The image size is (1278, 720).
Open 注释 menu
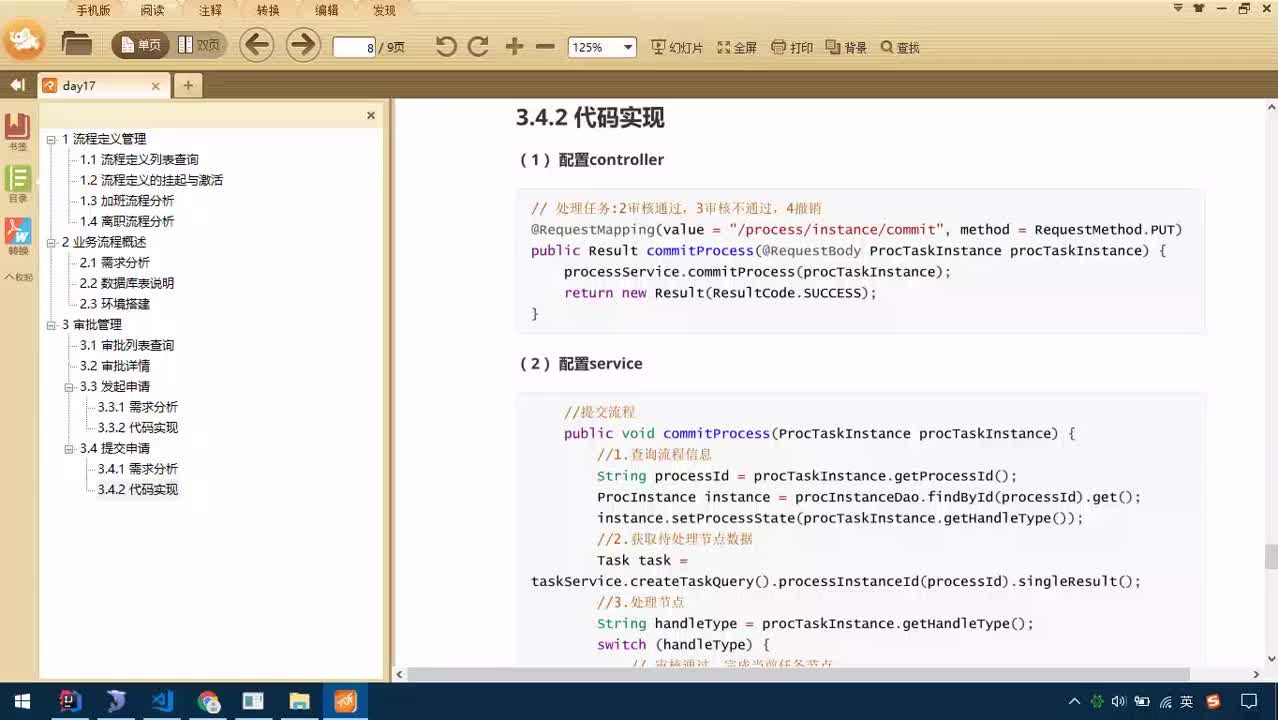pyautogui.click(x=210, y=11)
